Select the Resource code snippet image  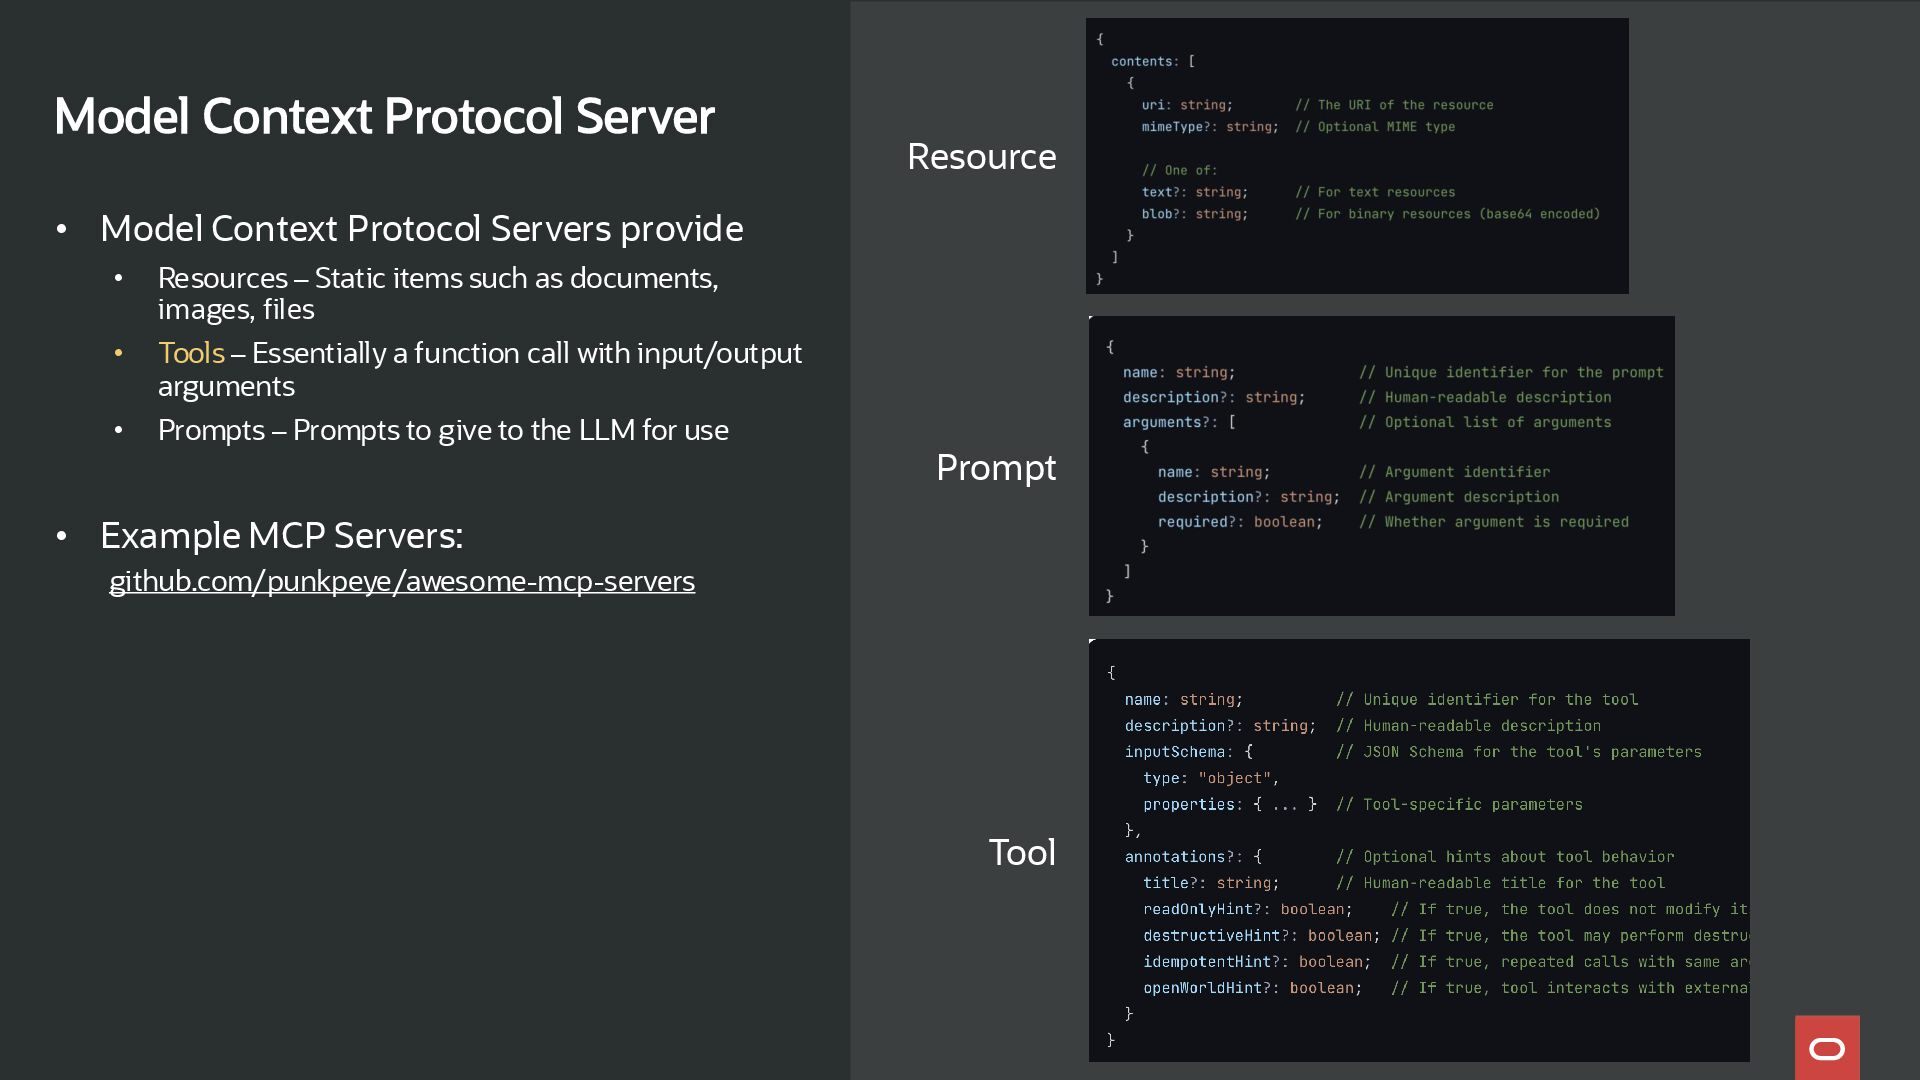[x=1356, y=156]
